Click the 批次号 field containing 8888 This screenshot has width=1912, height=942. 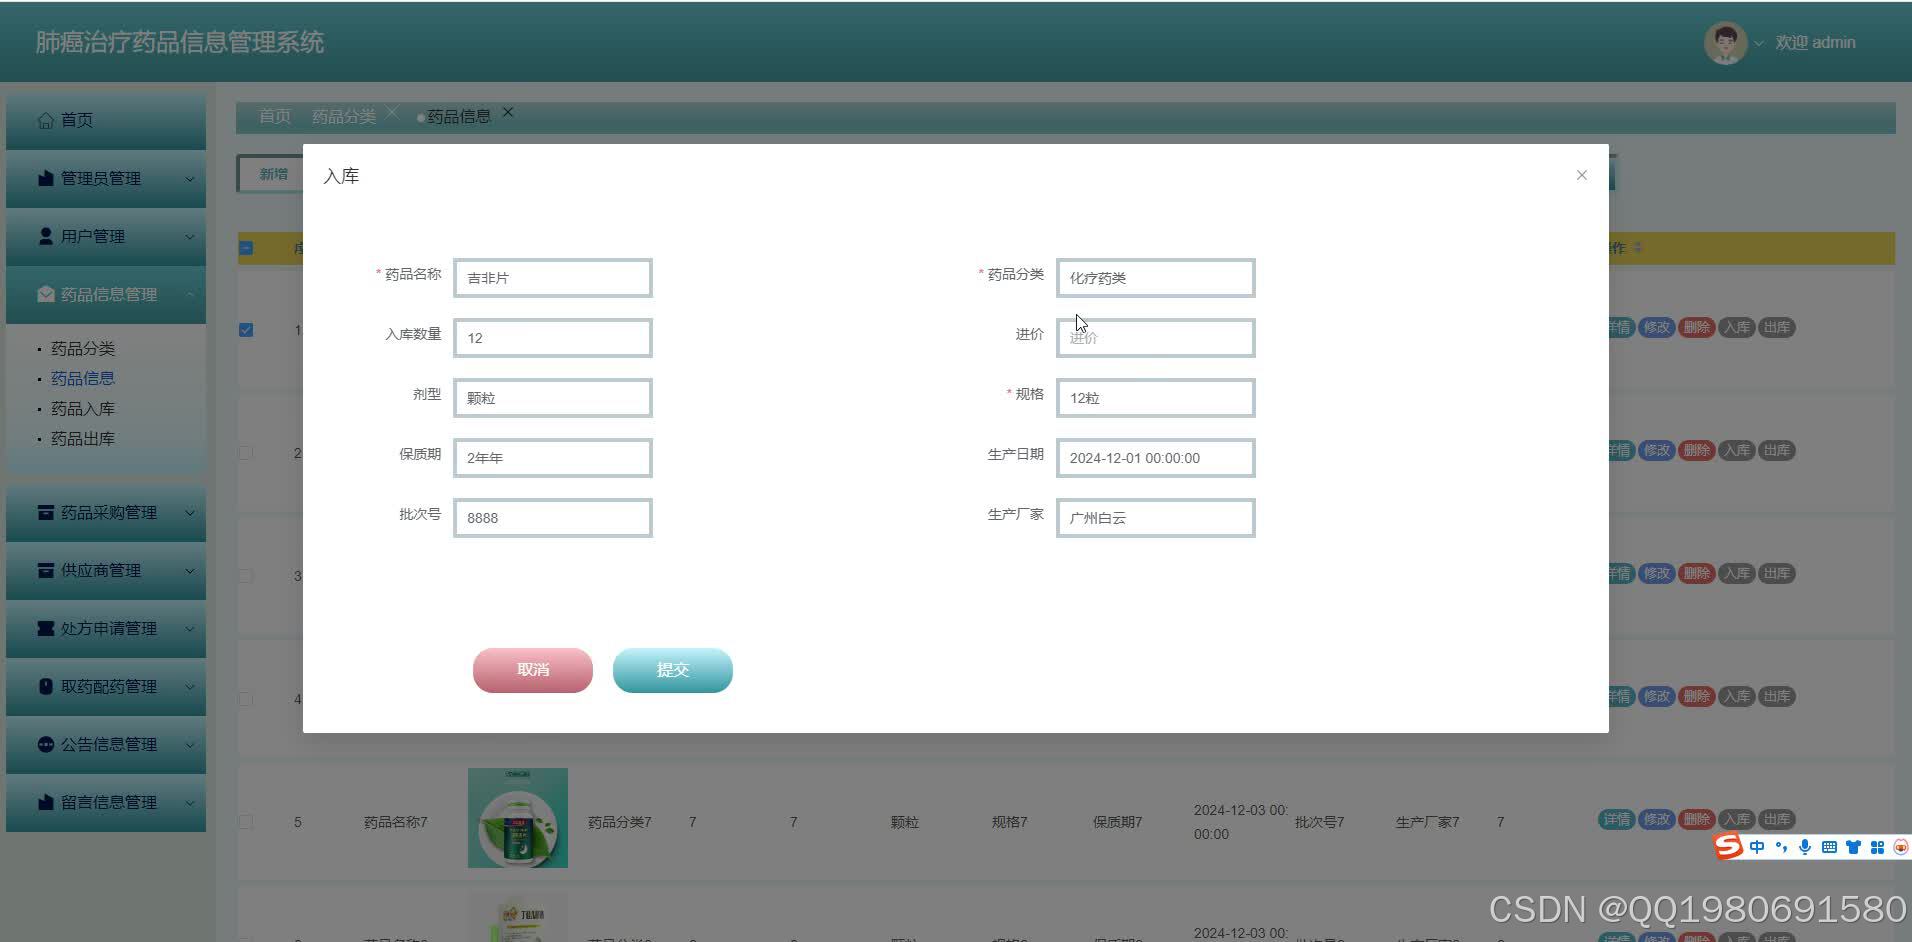[553, 518]
